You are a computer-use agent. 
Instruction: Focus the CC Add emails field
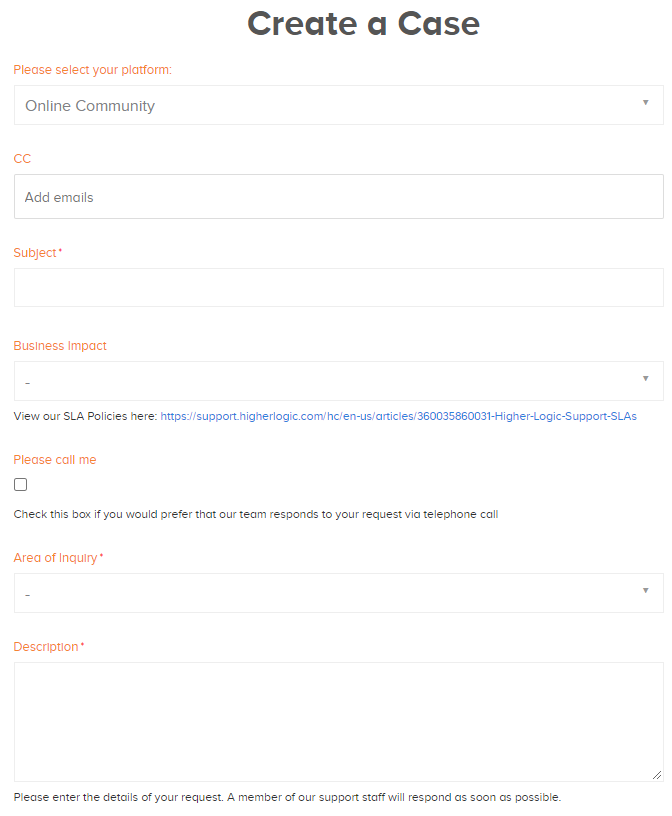click(x=338, y=197)
